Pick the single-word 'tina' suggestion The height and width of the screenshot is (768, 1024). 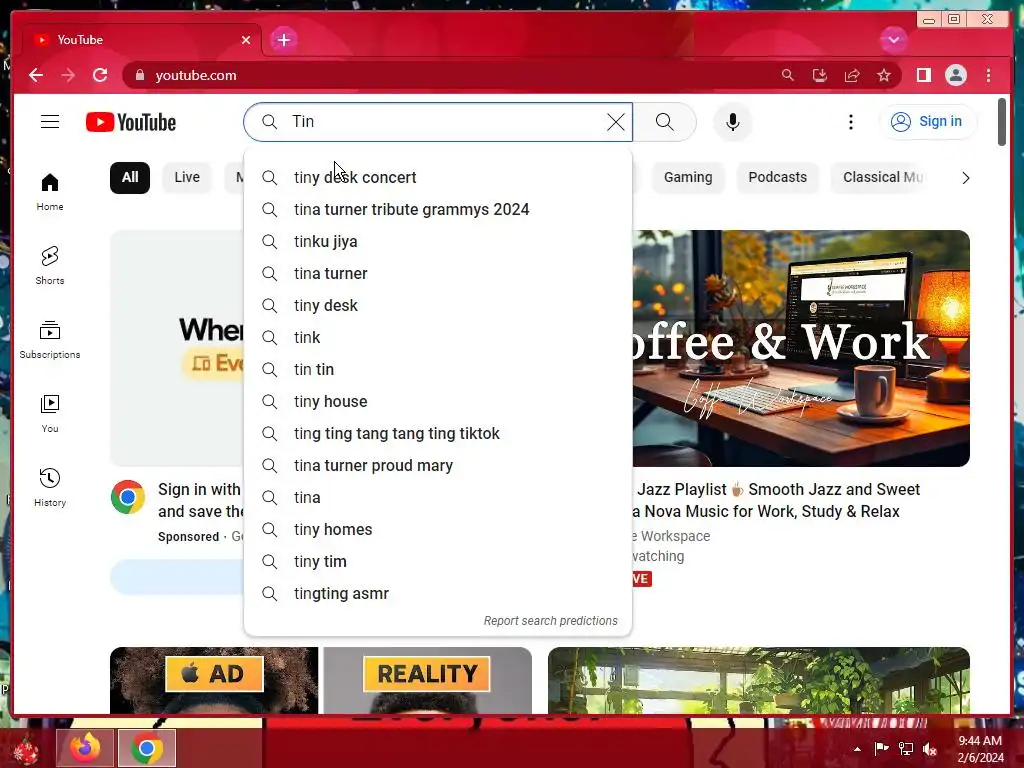tap(438, 497)
